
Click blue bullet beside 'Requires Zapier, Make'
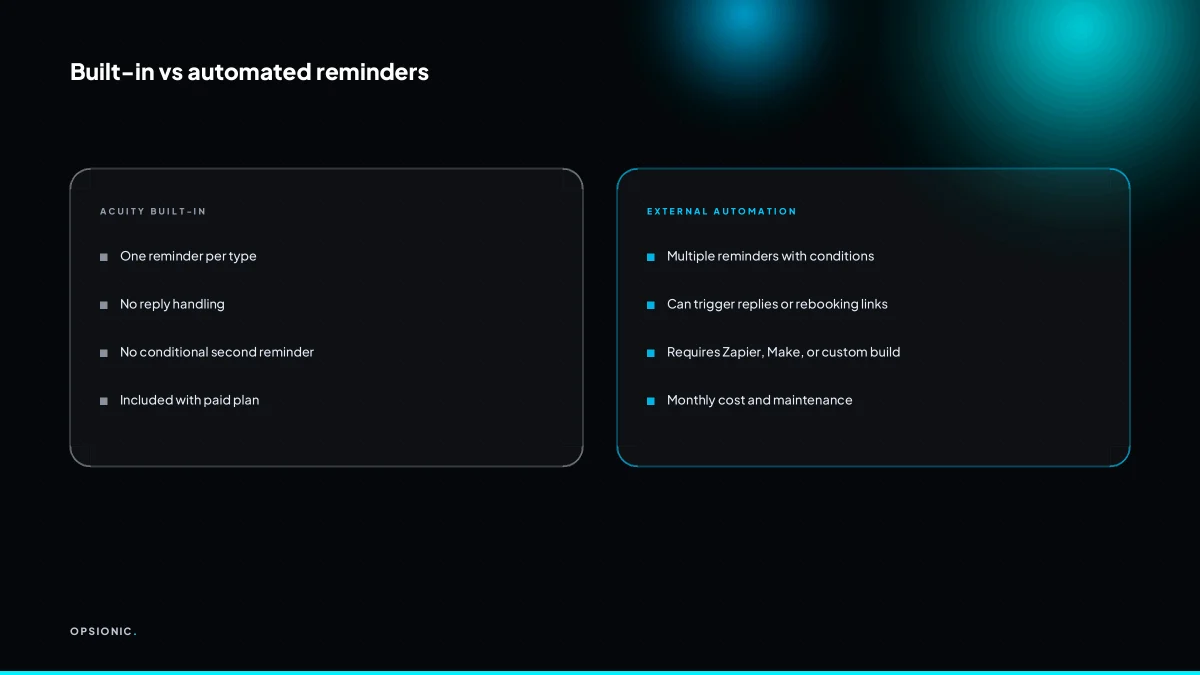(x=651, y=354)
